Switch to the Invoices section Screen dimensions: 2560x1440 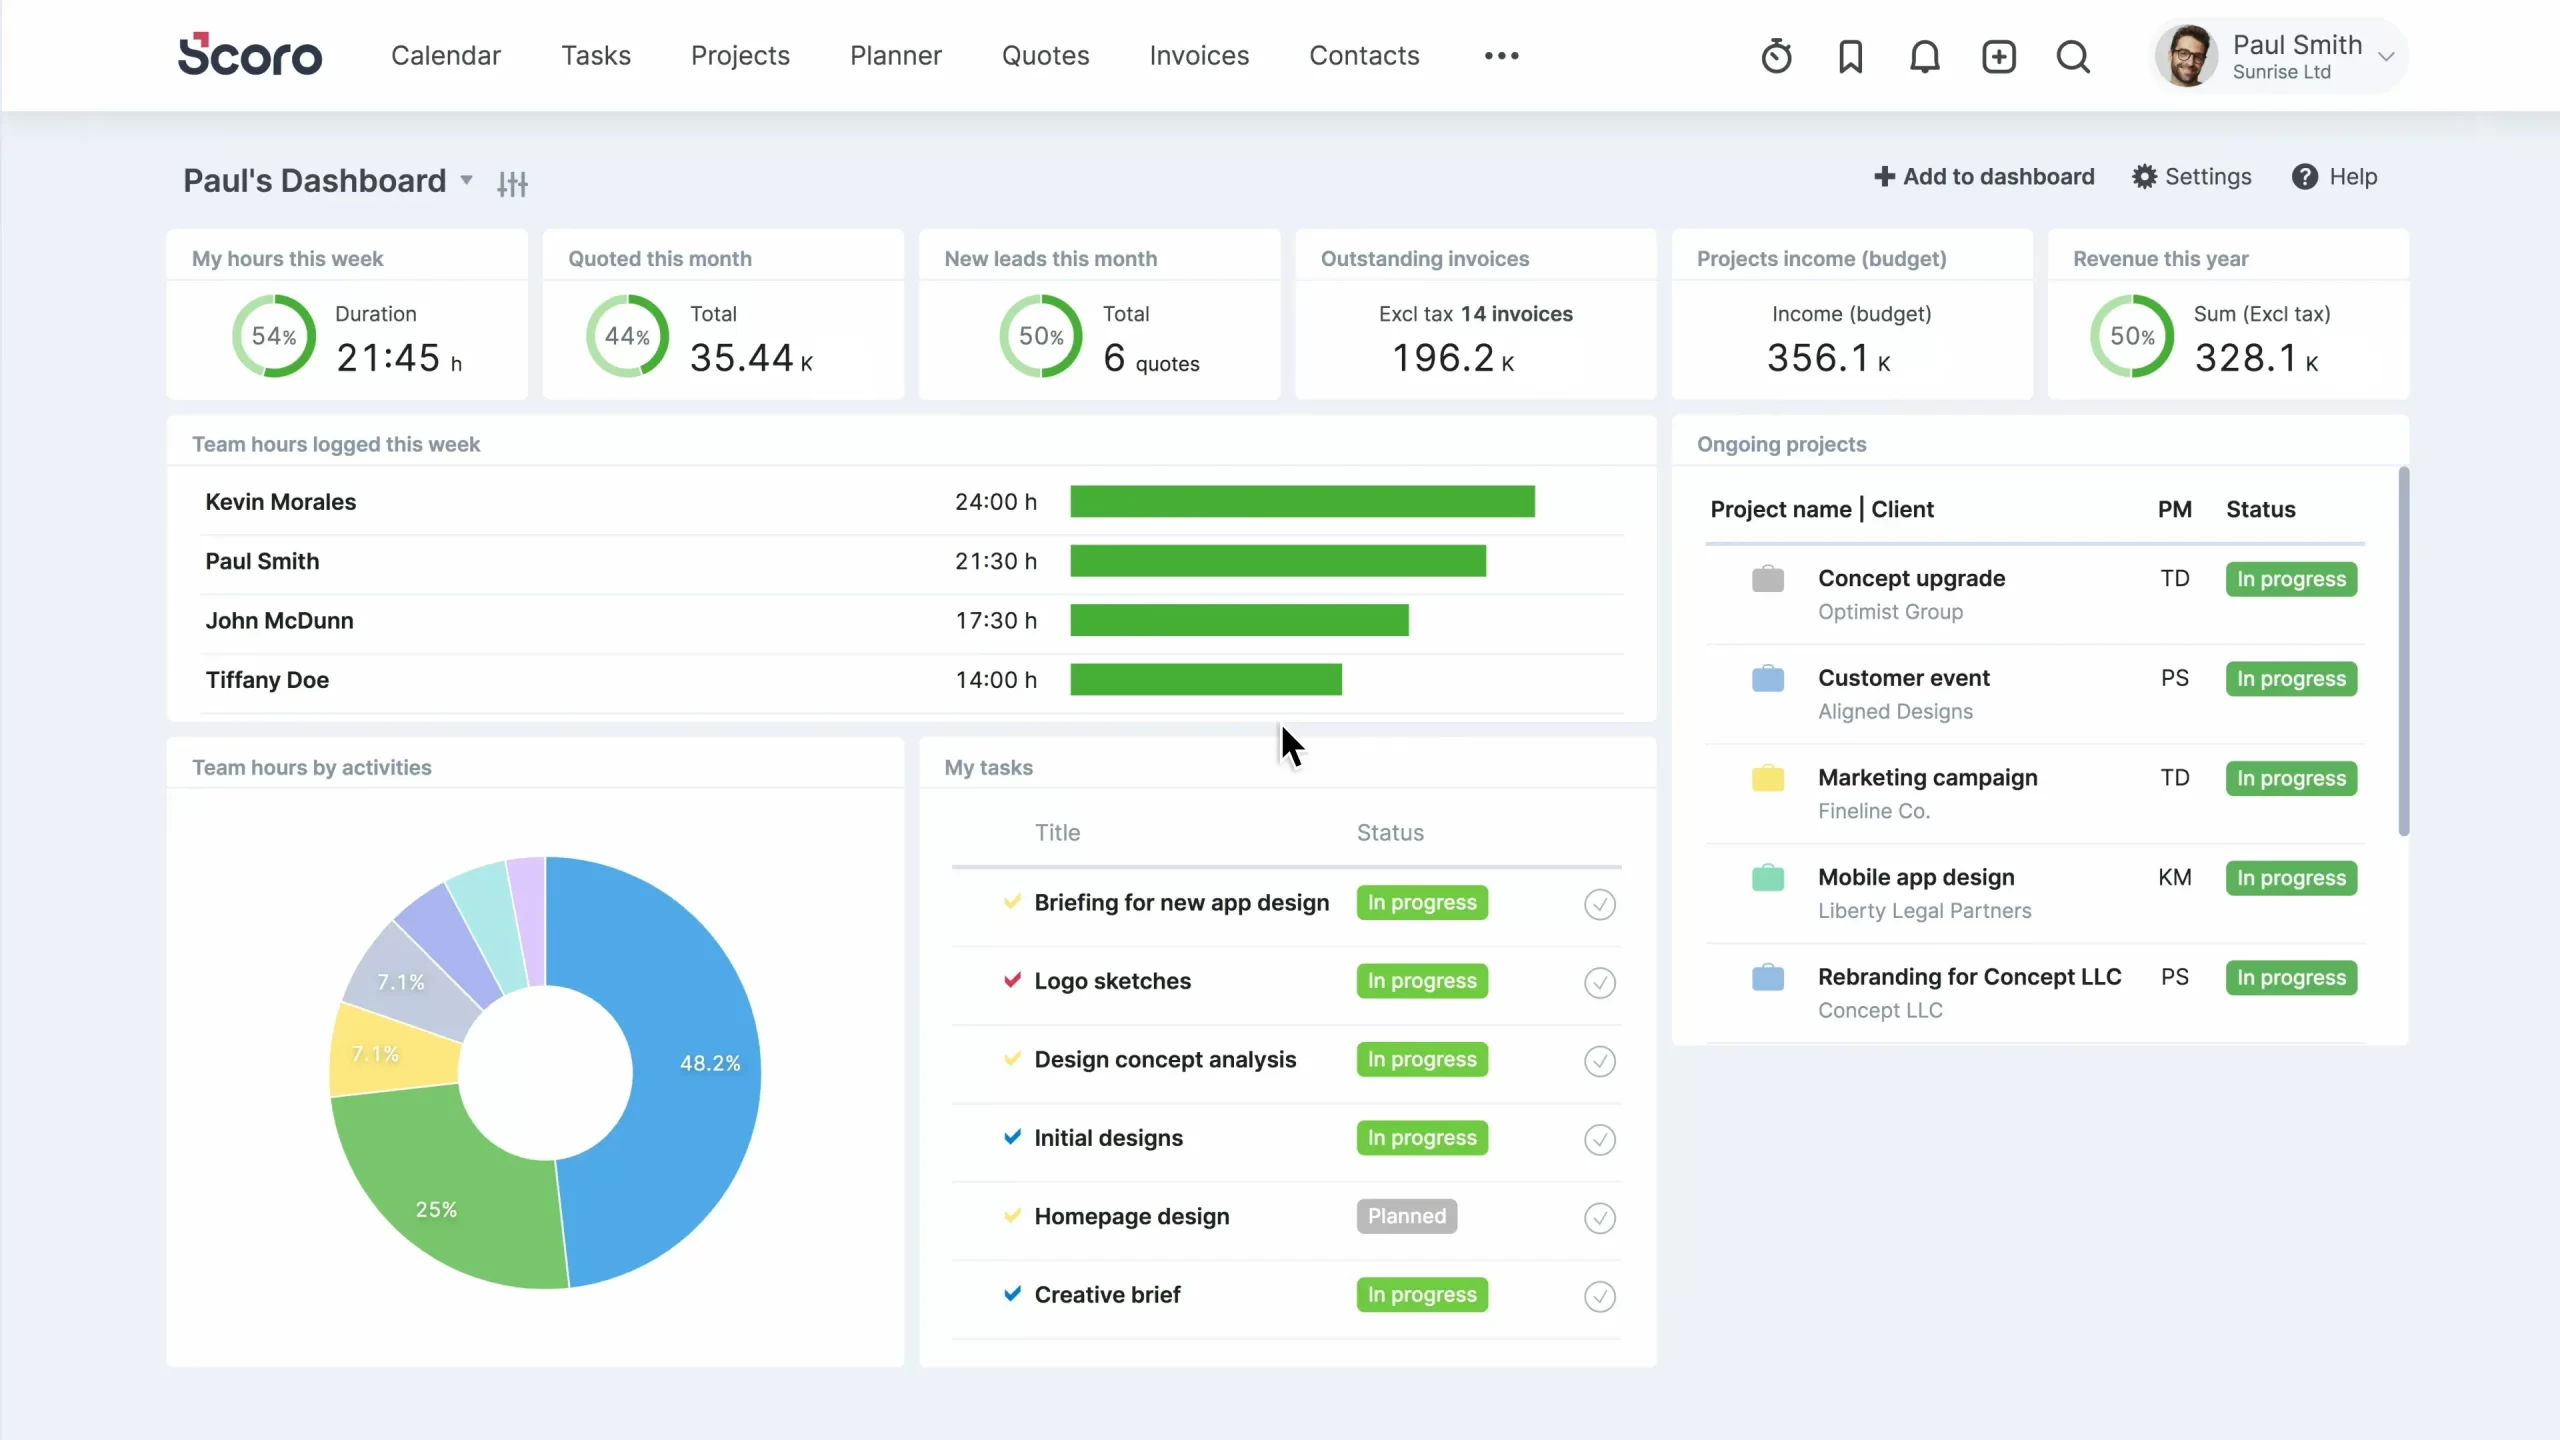pos(1198,56)
